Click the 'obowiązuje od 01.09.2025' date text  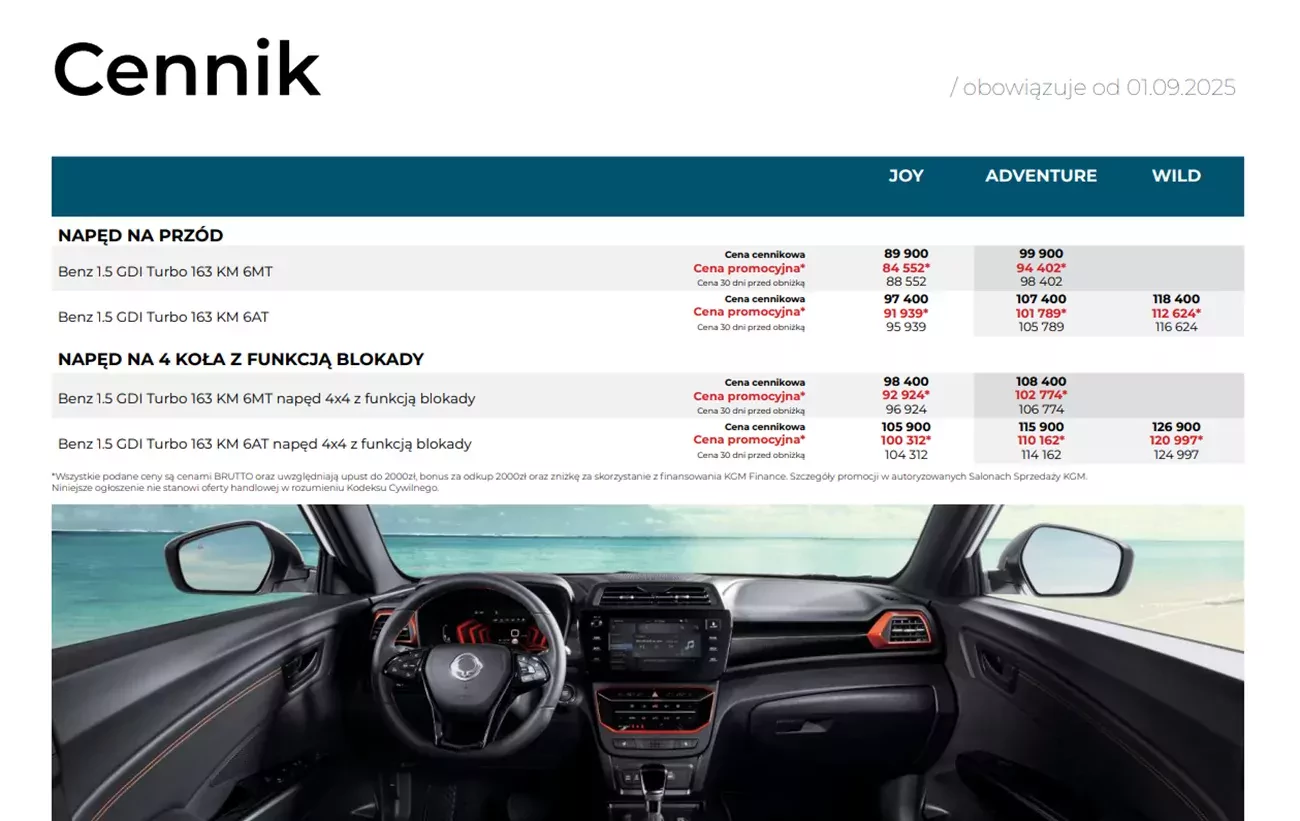click(1093, 88)
